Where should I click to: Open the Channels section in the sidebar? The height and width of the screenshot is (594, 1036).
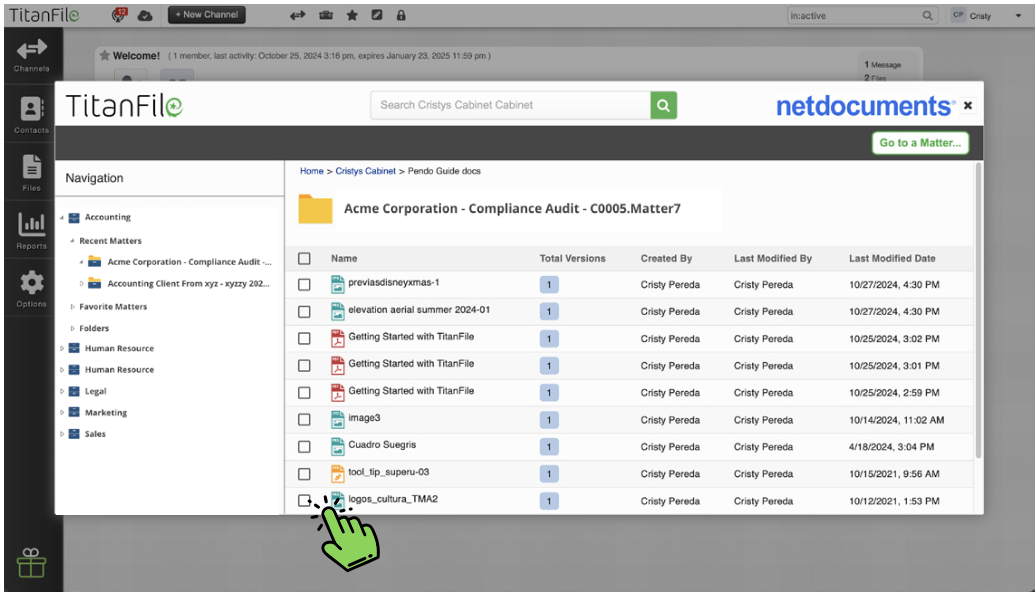coord(32,56)
